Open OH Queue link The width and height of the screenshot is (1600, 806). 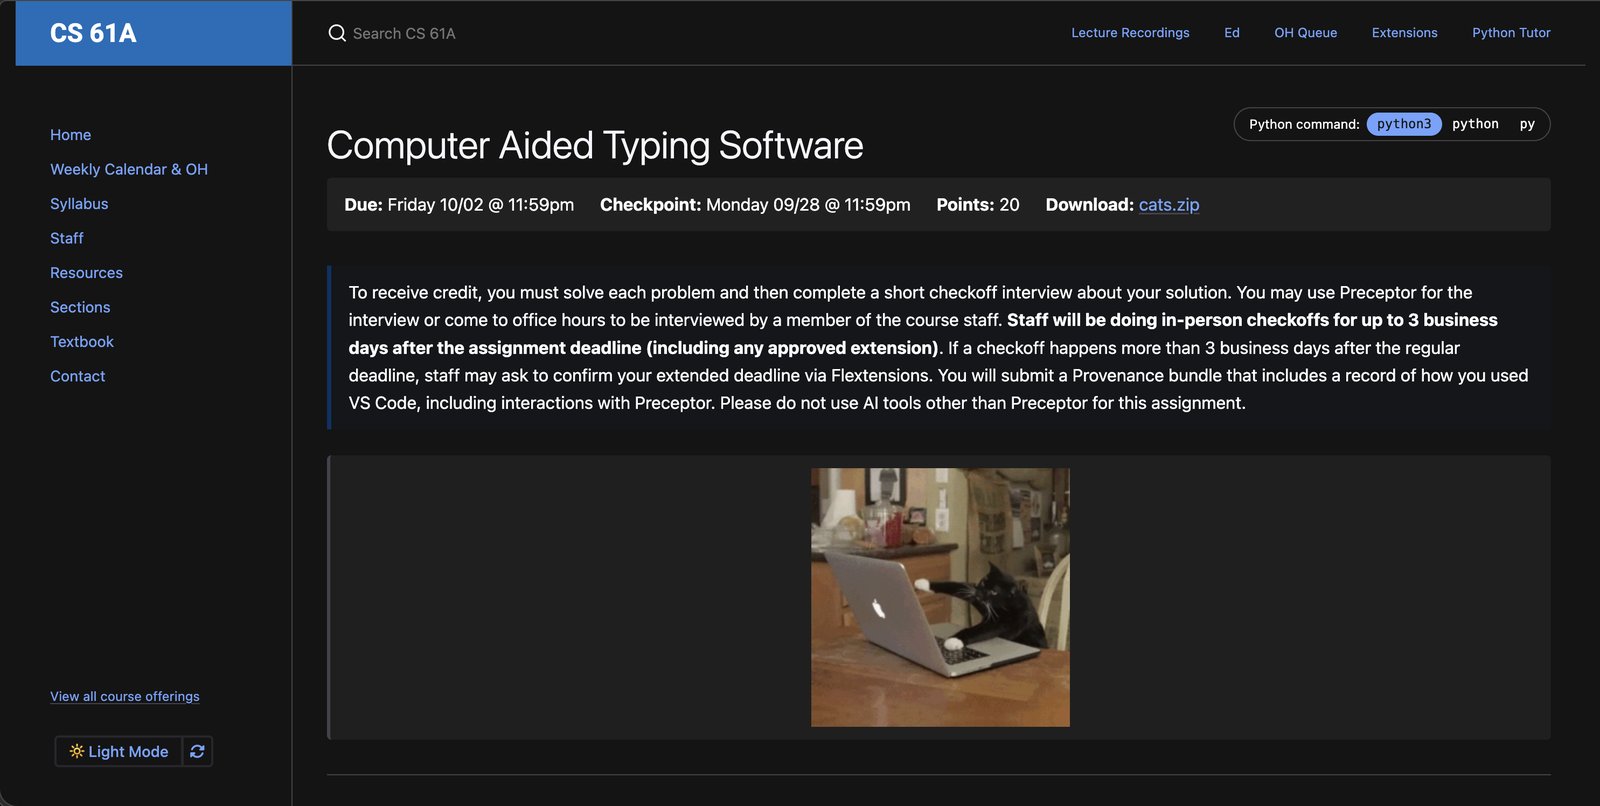pos(1305,33)
